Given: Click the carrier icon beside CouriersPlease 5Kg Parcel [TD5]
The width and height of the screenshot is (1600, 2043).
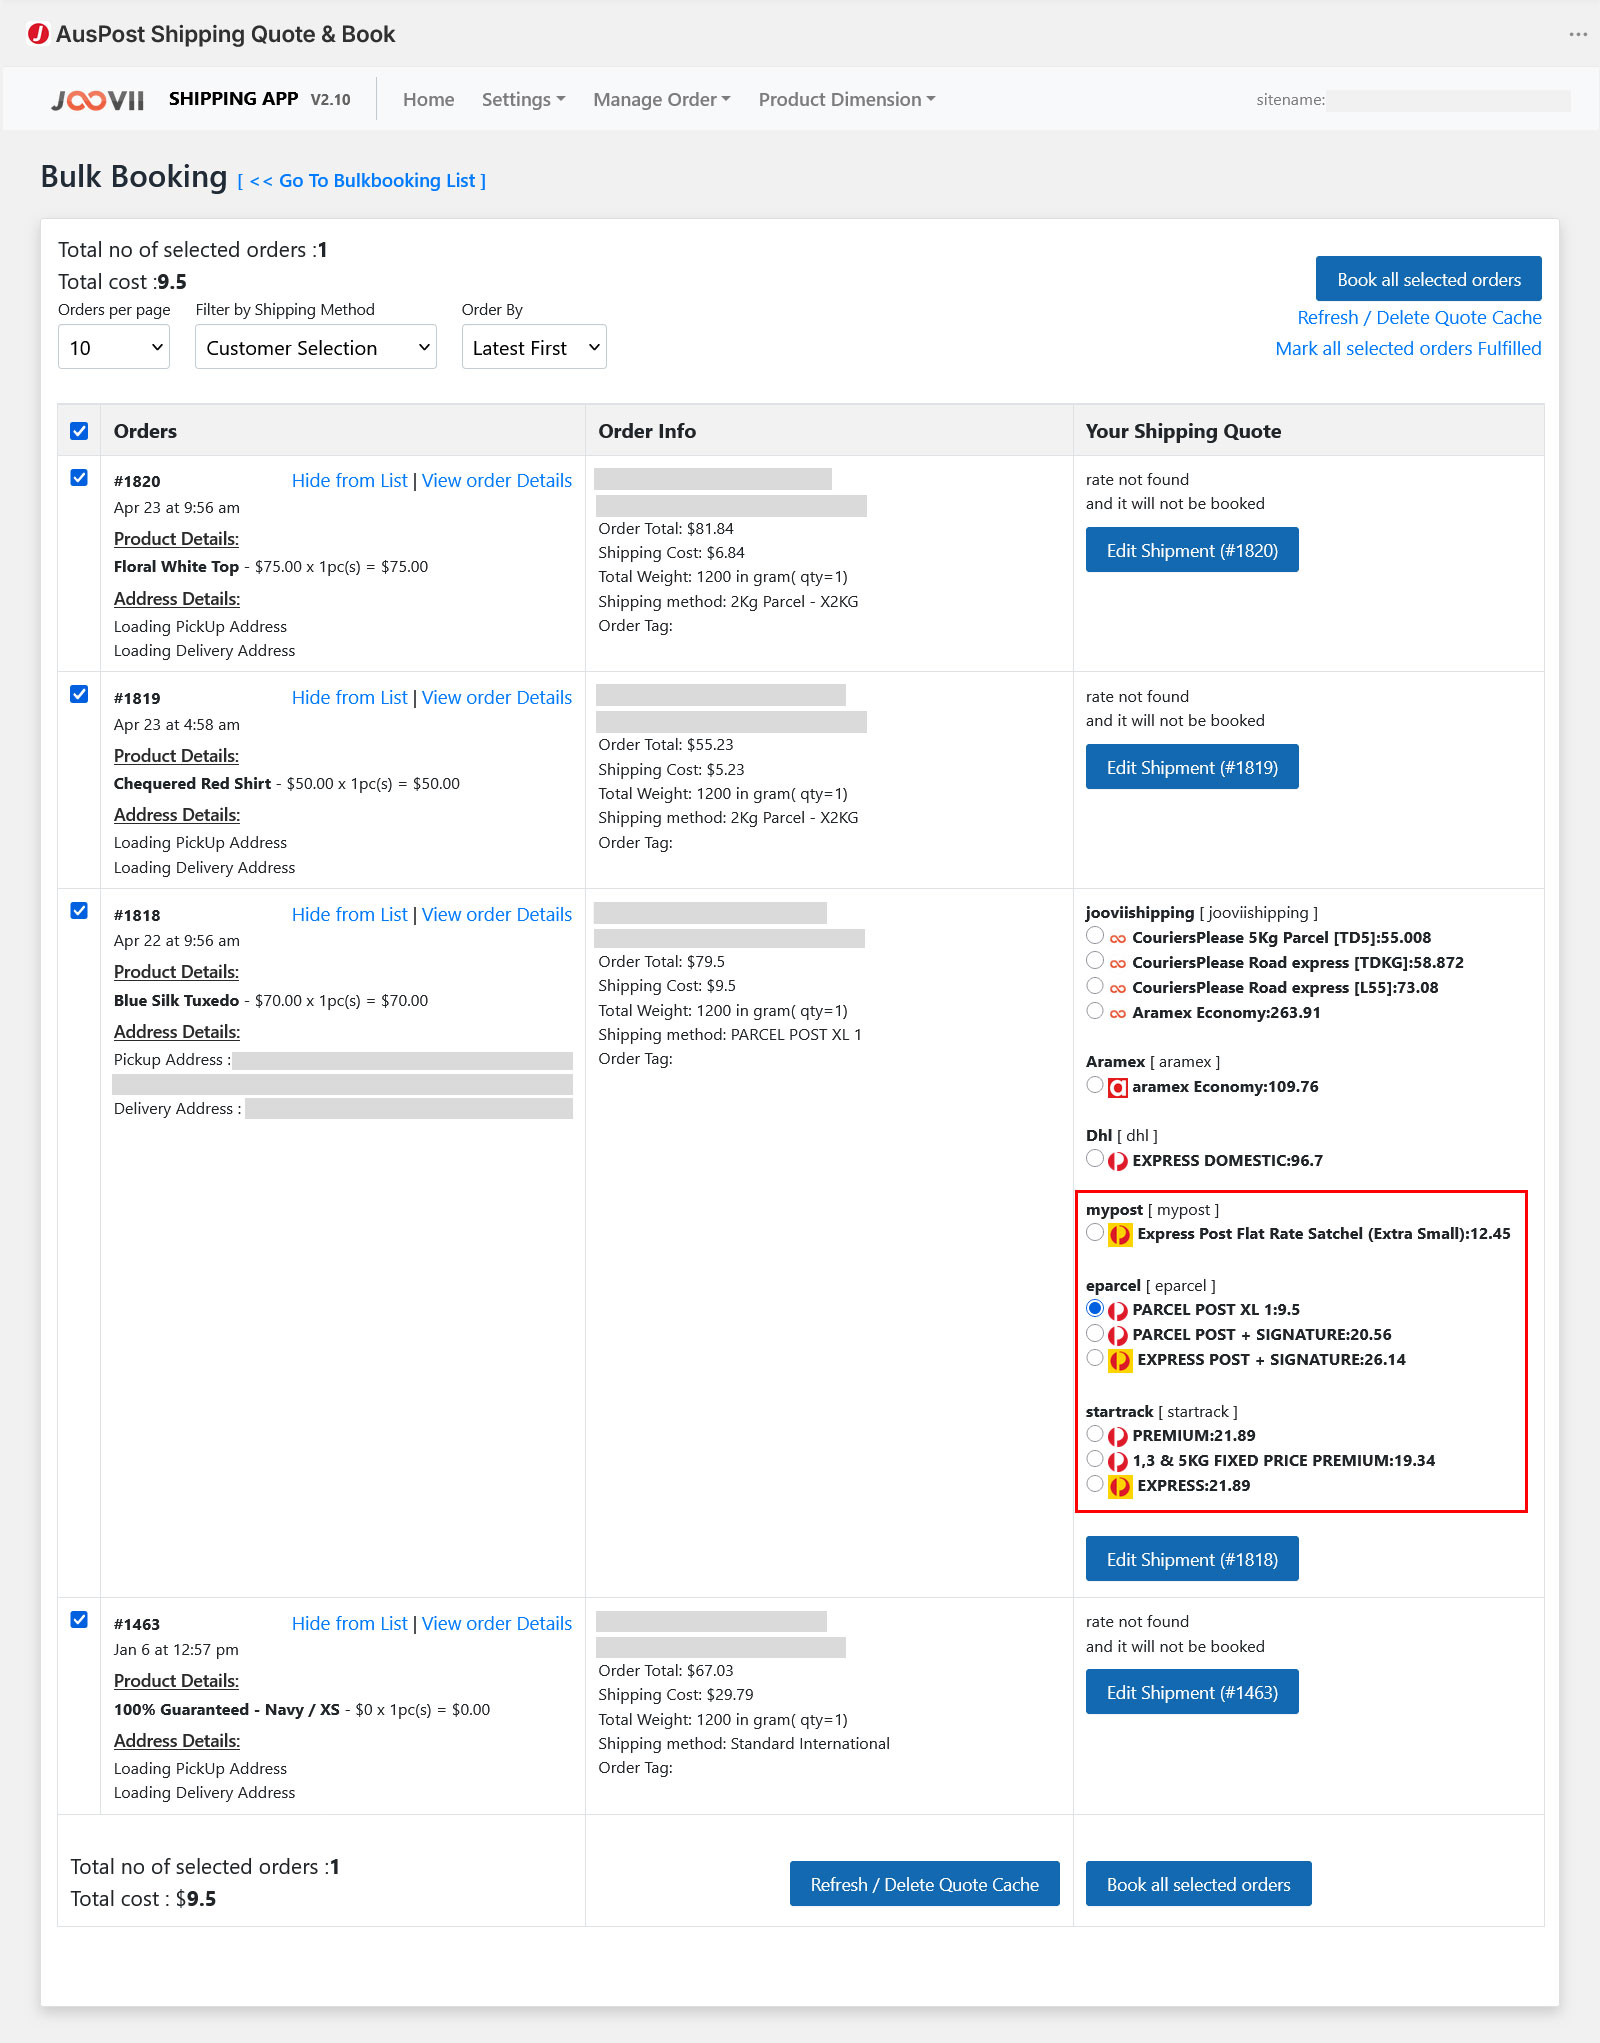Looking at the screenshot, I should click(1118, 938).
